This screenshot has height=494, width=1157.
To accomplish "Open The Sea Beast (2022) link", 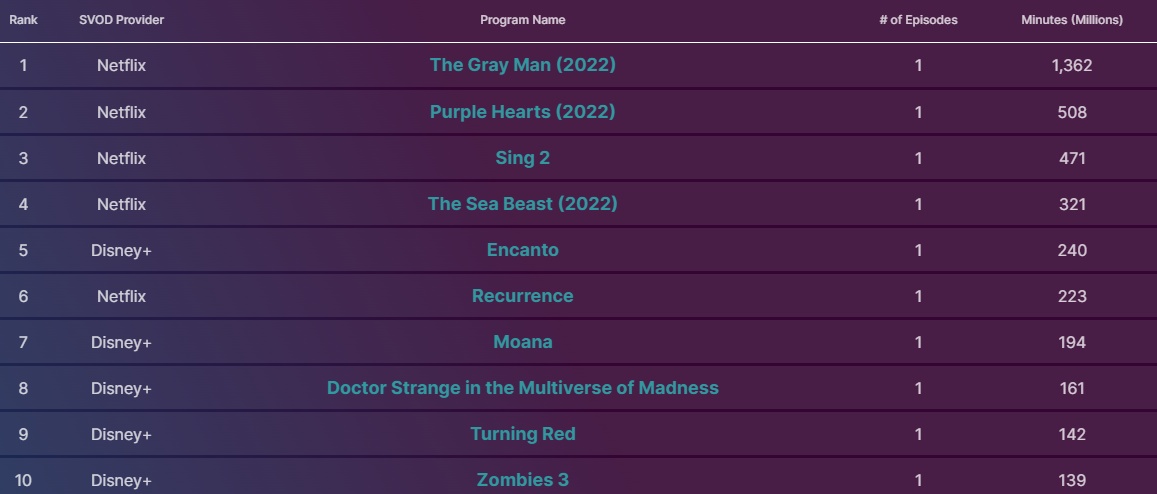I will (x=522, y=204).
